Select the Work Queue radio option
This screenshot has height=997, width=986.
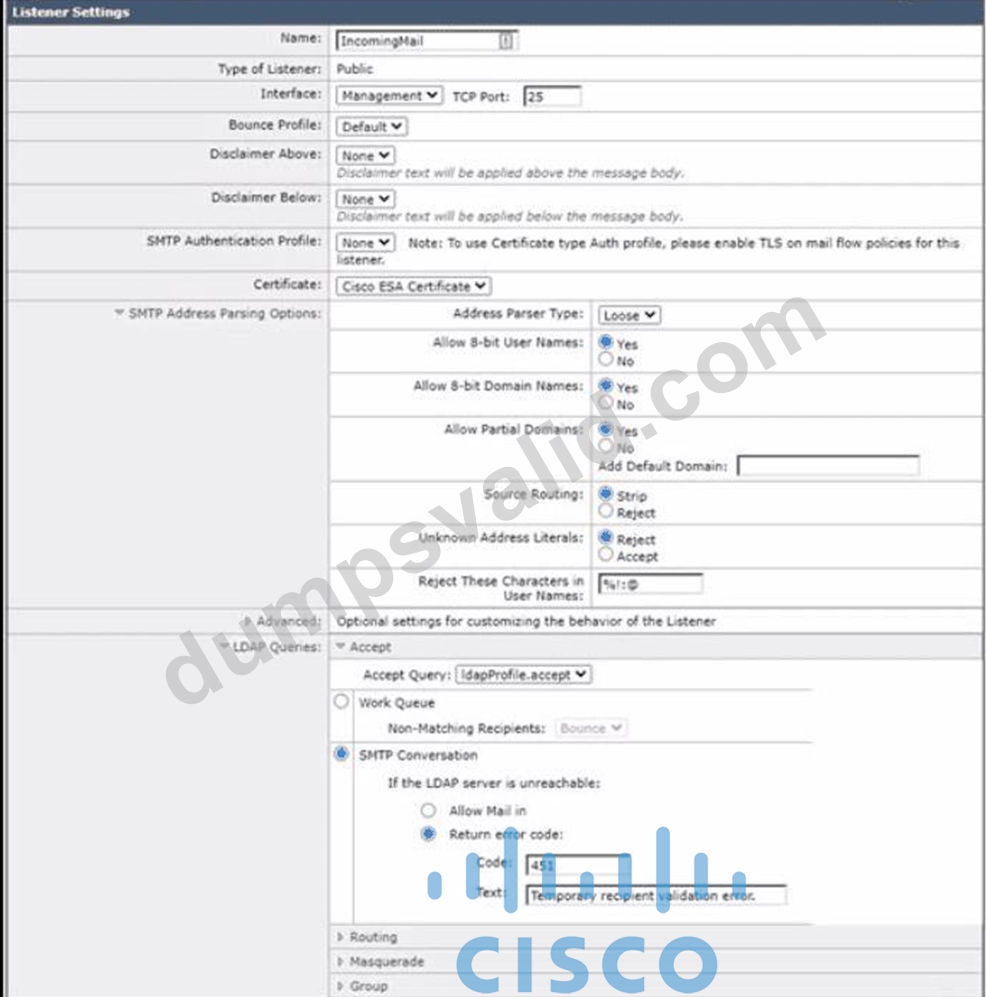click(x=341, y=701)
